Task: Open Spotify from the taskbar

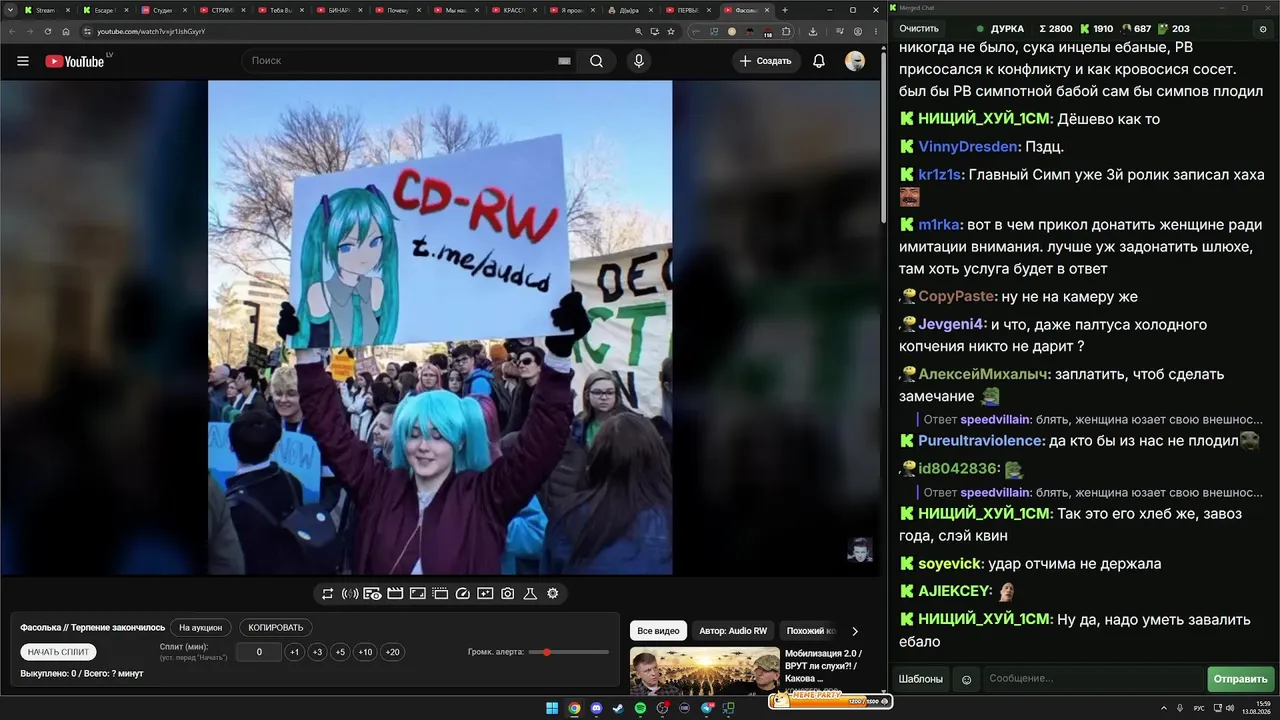Action: point(640,709)
